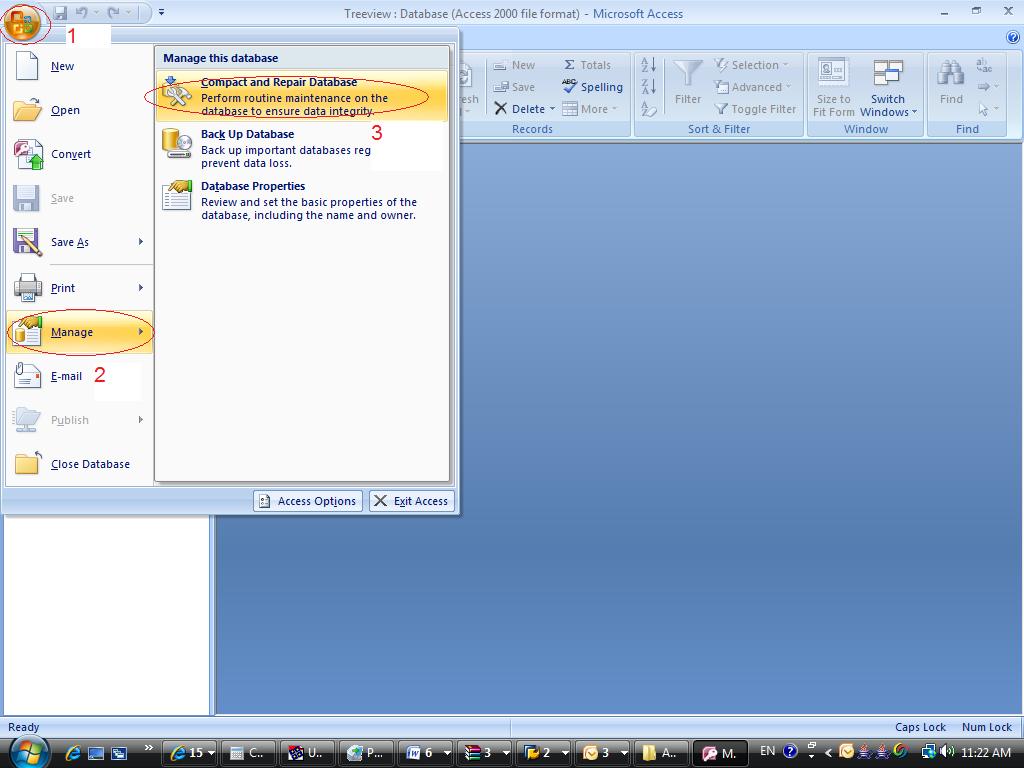Image resolution: width=1024 pixels, height=768 pixels.
Task: Click Redo arrow in Quick Access Toolbar
Action: coord(114,12)
